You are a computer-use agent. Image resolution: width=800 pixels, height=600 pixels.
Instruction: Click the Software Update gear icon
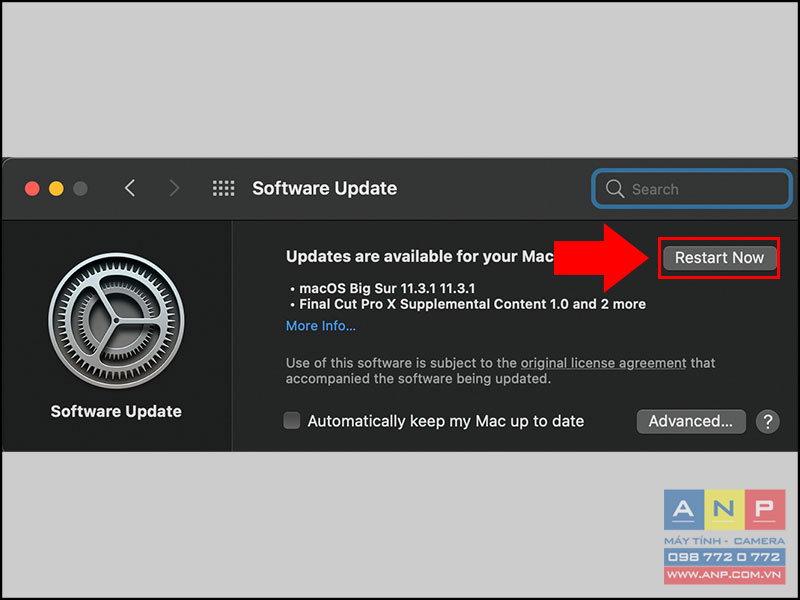(x=116, y=320)
